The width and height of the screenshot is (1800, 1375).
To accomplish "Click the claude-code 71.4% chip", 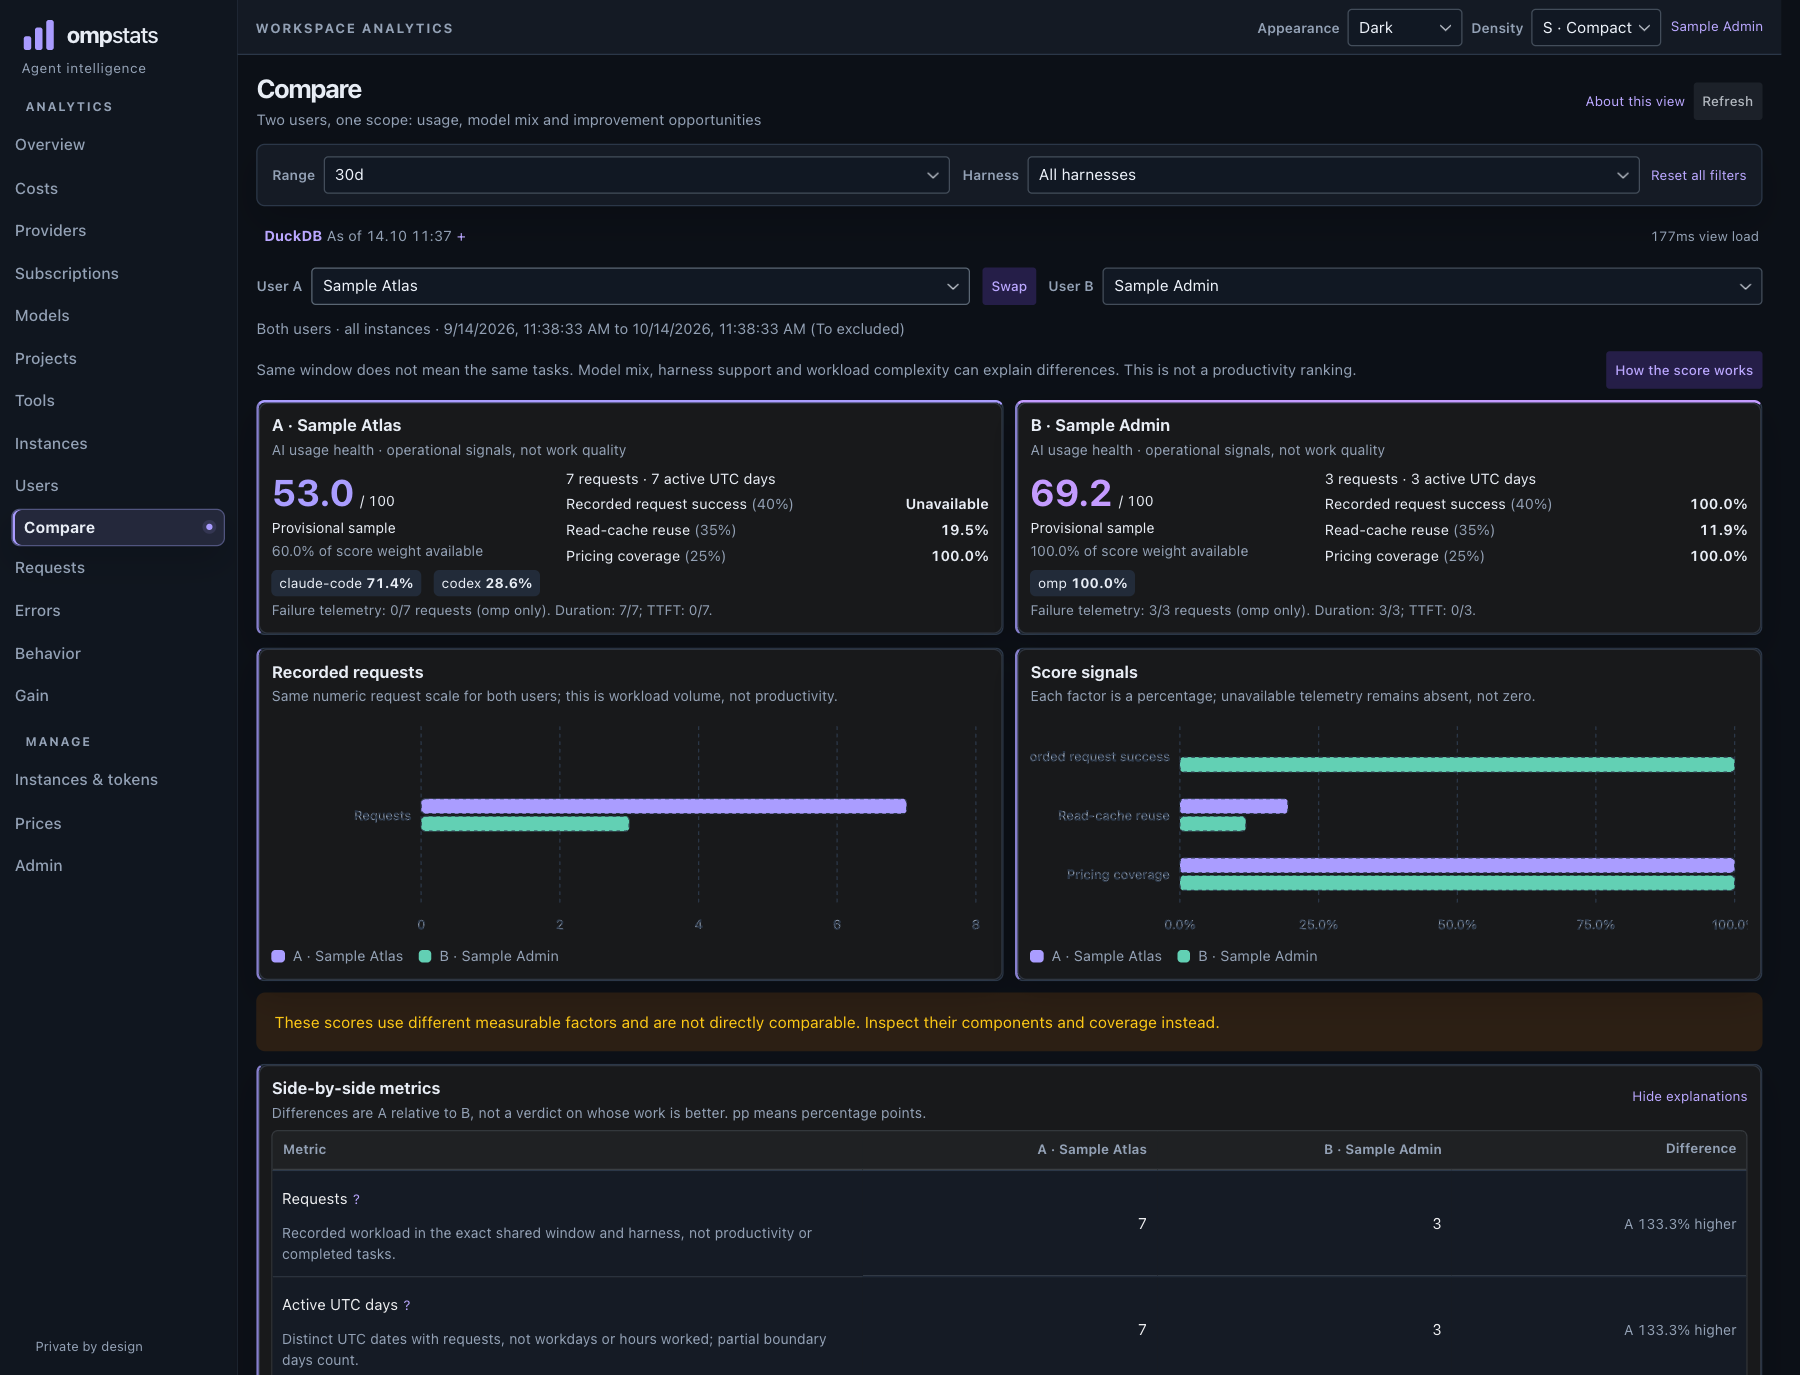I will tap(346, 584).
